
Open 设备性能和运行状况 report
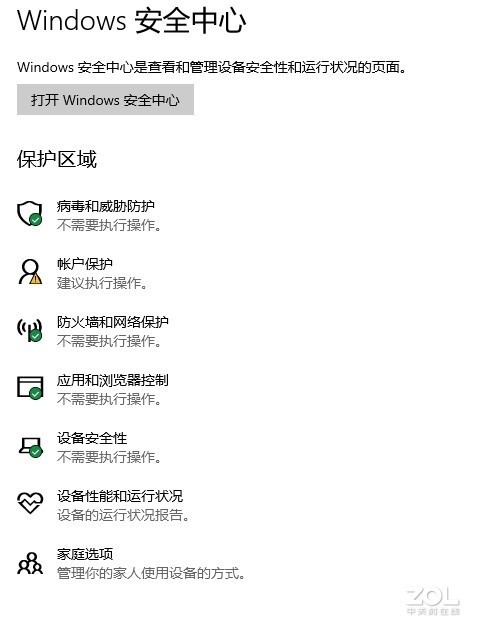click(x=120, y=496)
